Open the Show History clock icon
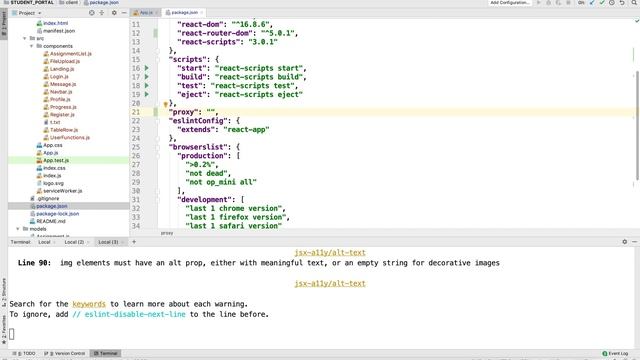 612,3
